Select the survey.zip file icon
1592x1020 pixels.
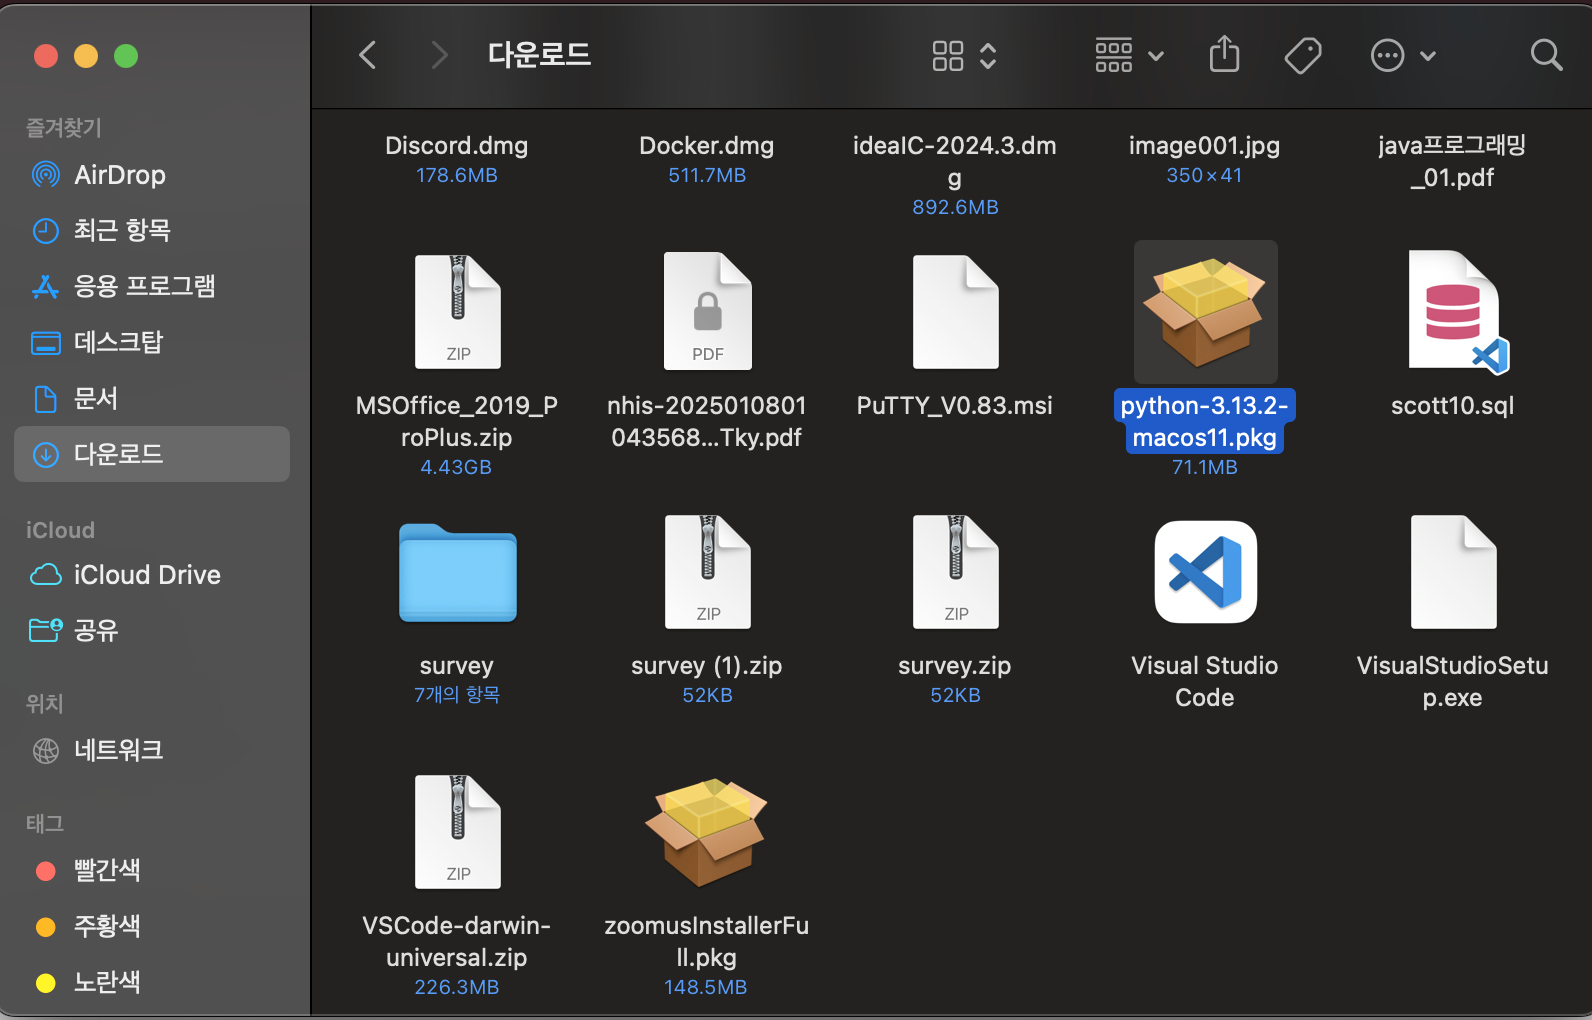[955, 572]
